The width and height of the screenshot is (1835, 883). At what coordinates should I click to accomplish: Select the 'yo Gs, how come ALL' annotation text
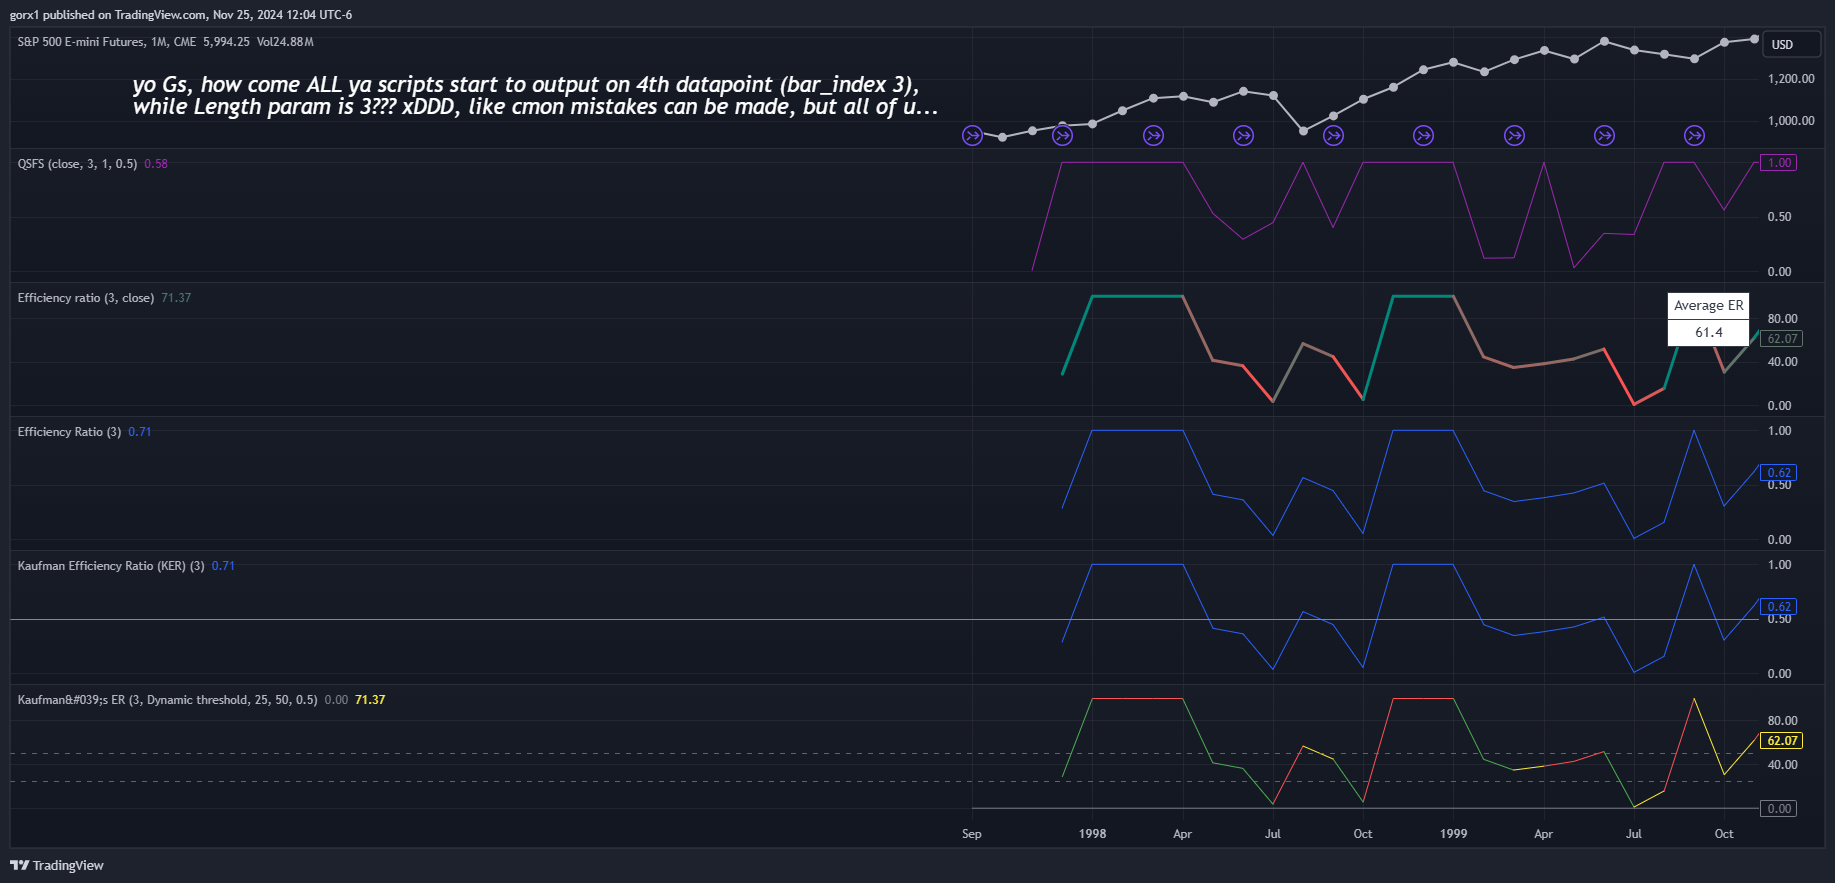tap(535, 96)
